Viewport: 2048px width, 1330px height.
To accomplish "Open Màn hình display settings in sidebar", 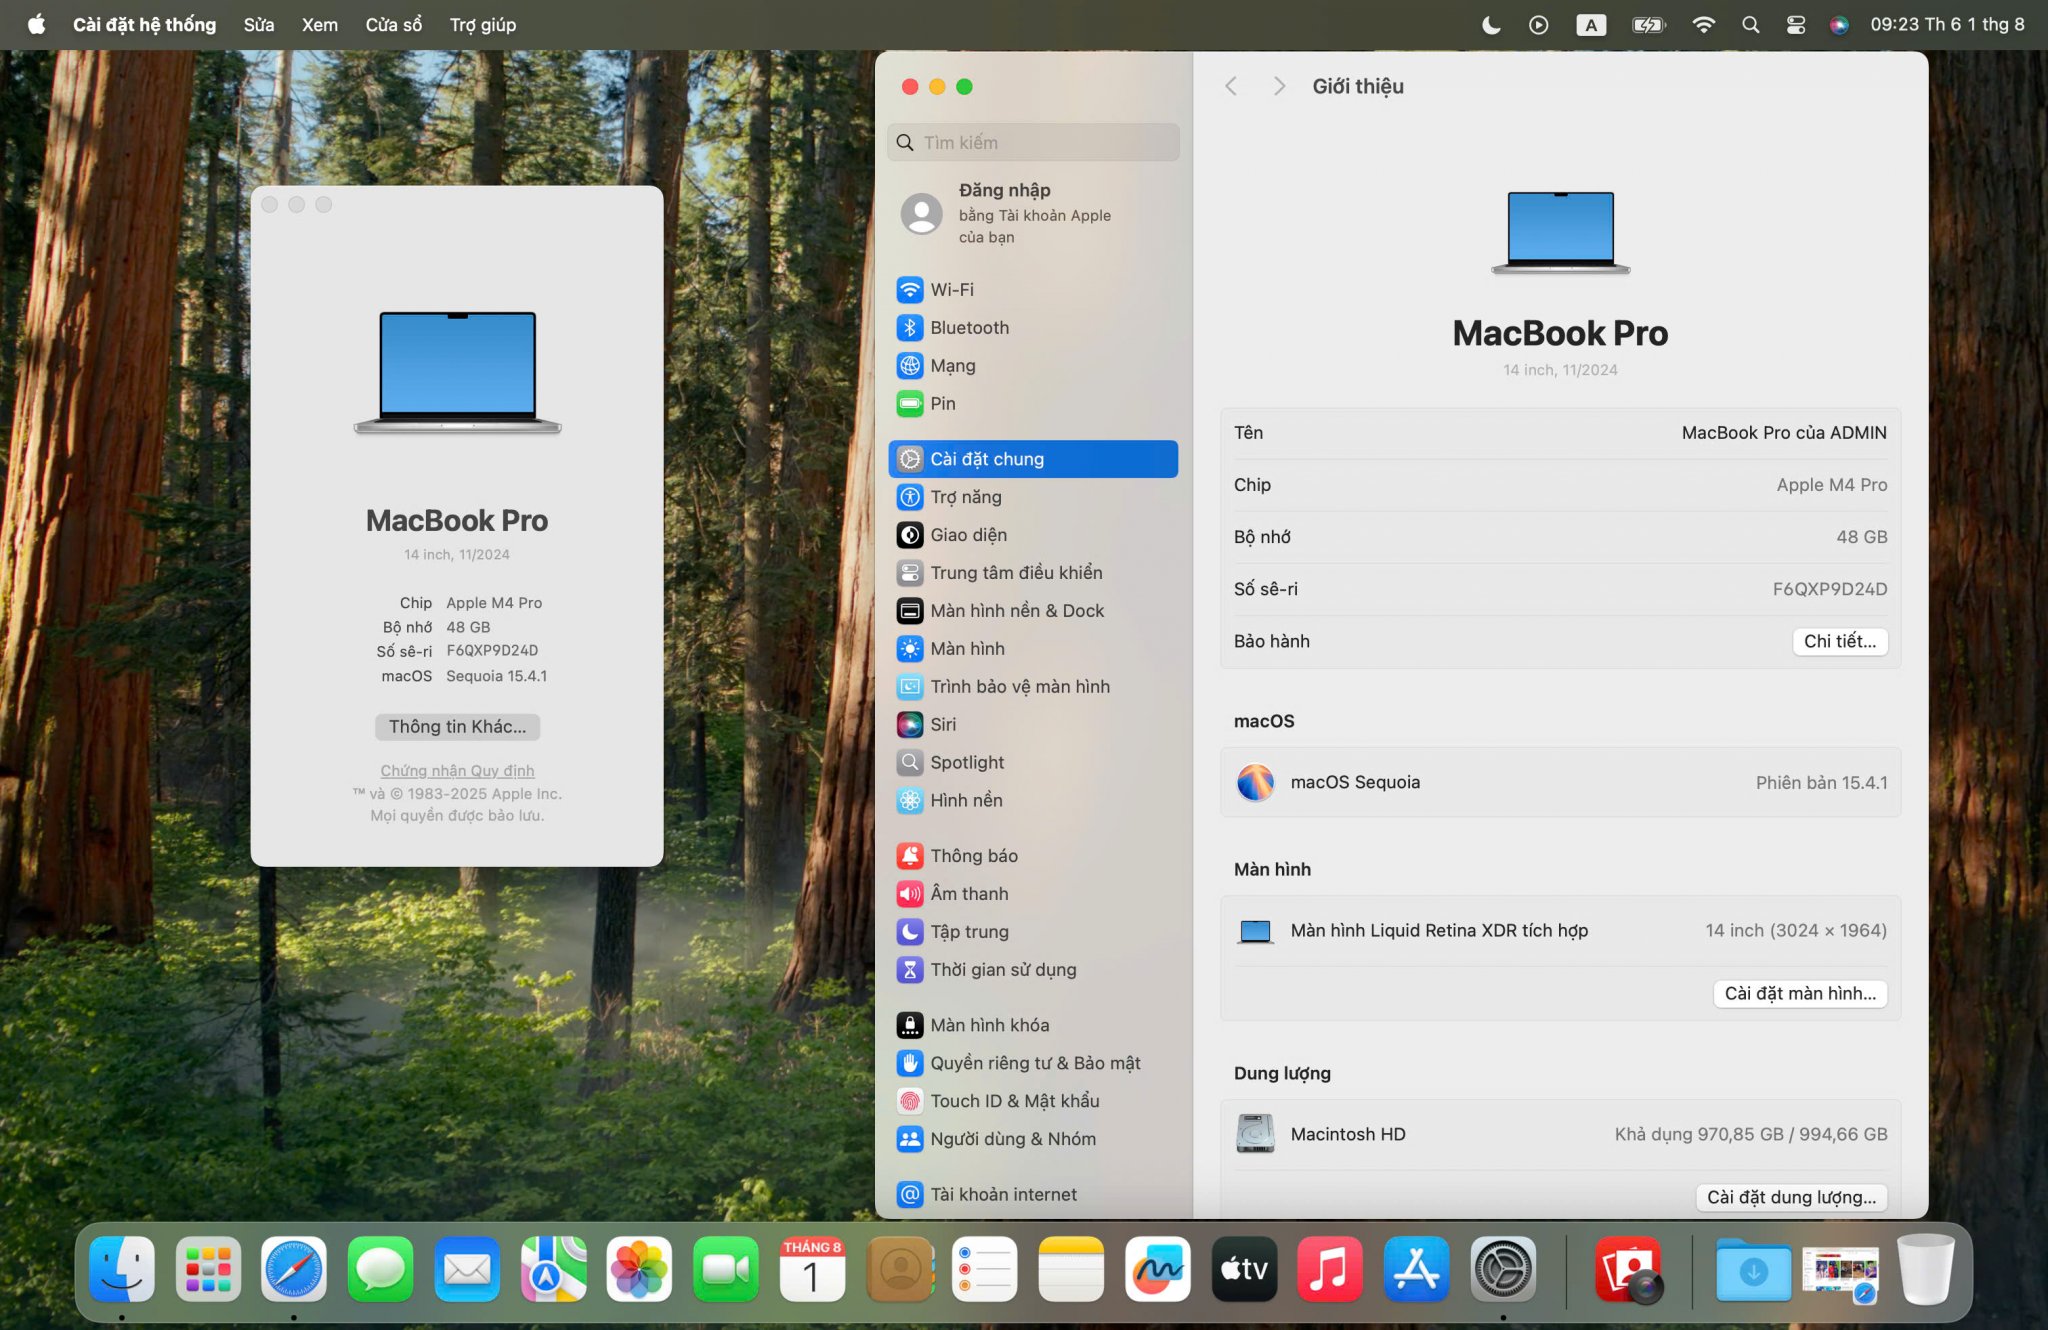I will pyautogui.click(x=1033, y=649).
